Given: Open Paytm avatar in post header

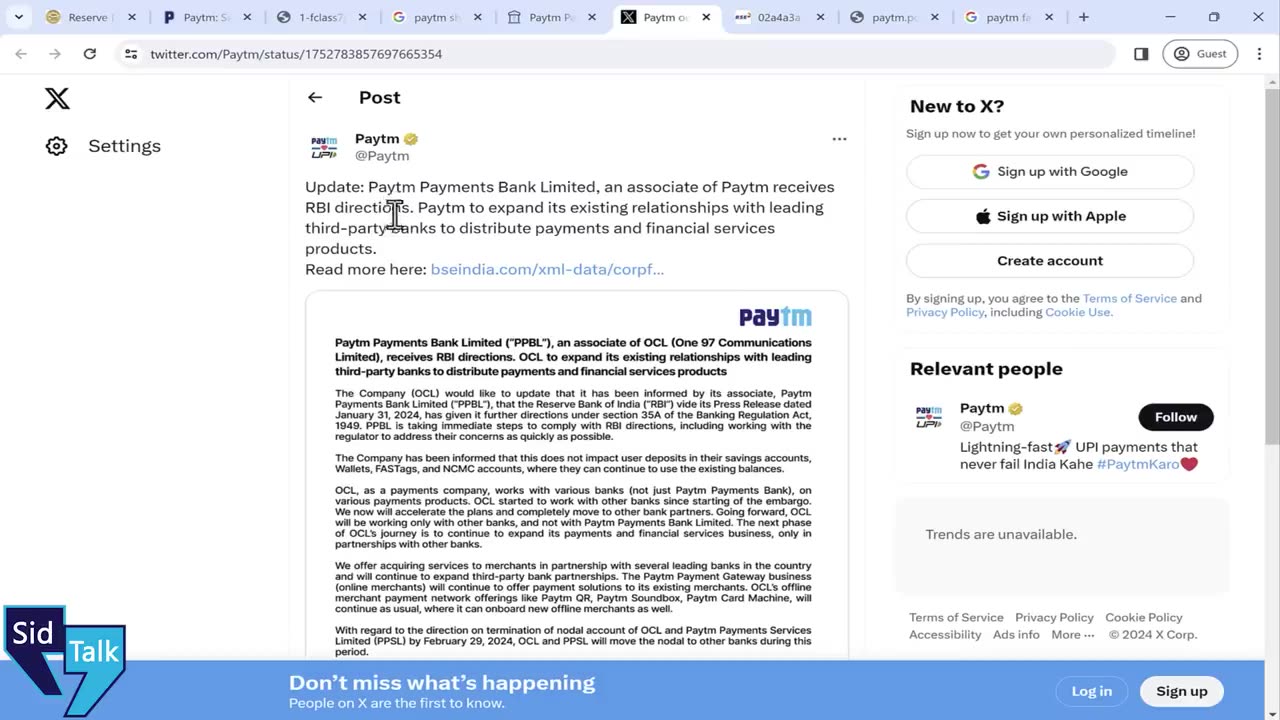Looking at the screenshot, I should [324, 148].
